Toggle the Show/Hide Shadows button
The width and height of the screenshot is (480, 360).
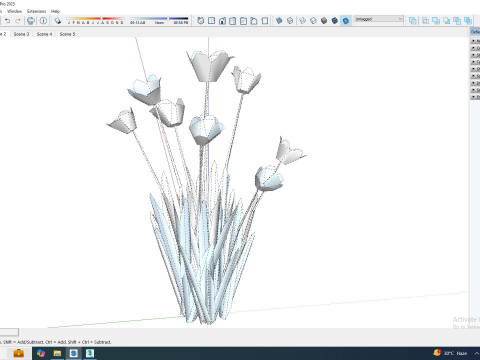click(x=58, y=21)
